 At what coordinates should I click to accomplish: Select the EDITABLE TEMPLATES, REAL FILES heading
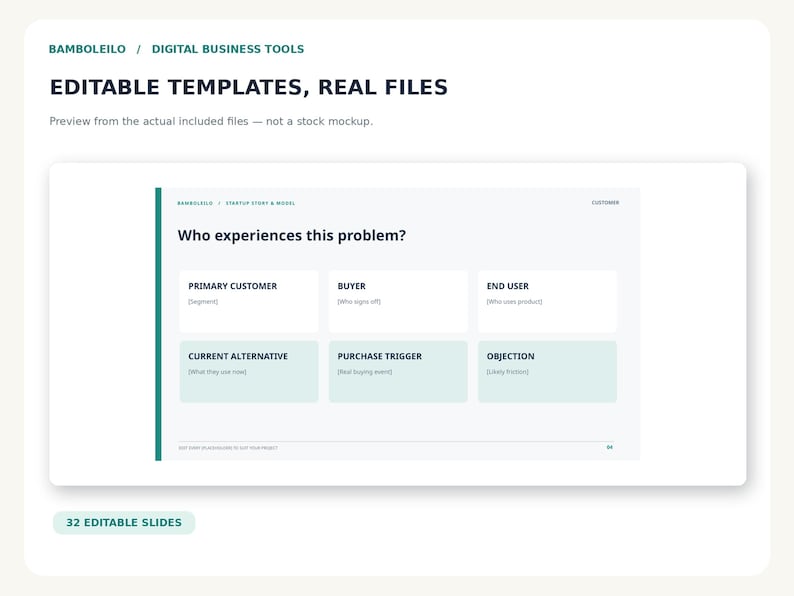(x=249, y=87)
